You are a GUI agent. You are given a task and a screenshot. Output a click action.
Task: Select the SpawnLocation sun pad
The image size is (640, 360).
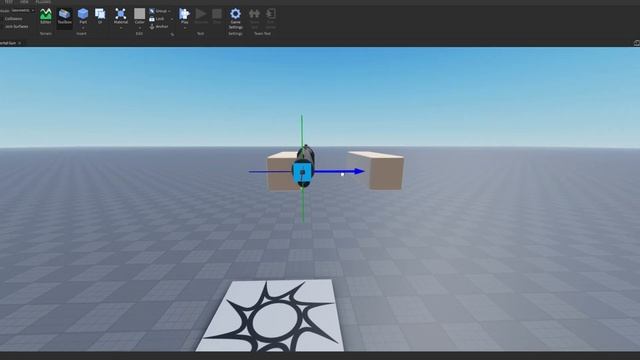pos(270,315)
